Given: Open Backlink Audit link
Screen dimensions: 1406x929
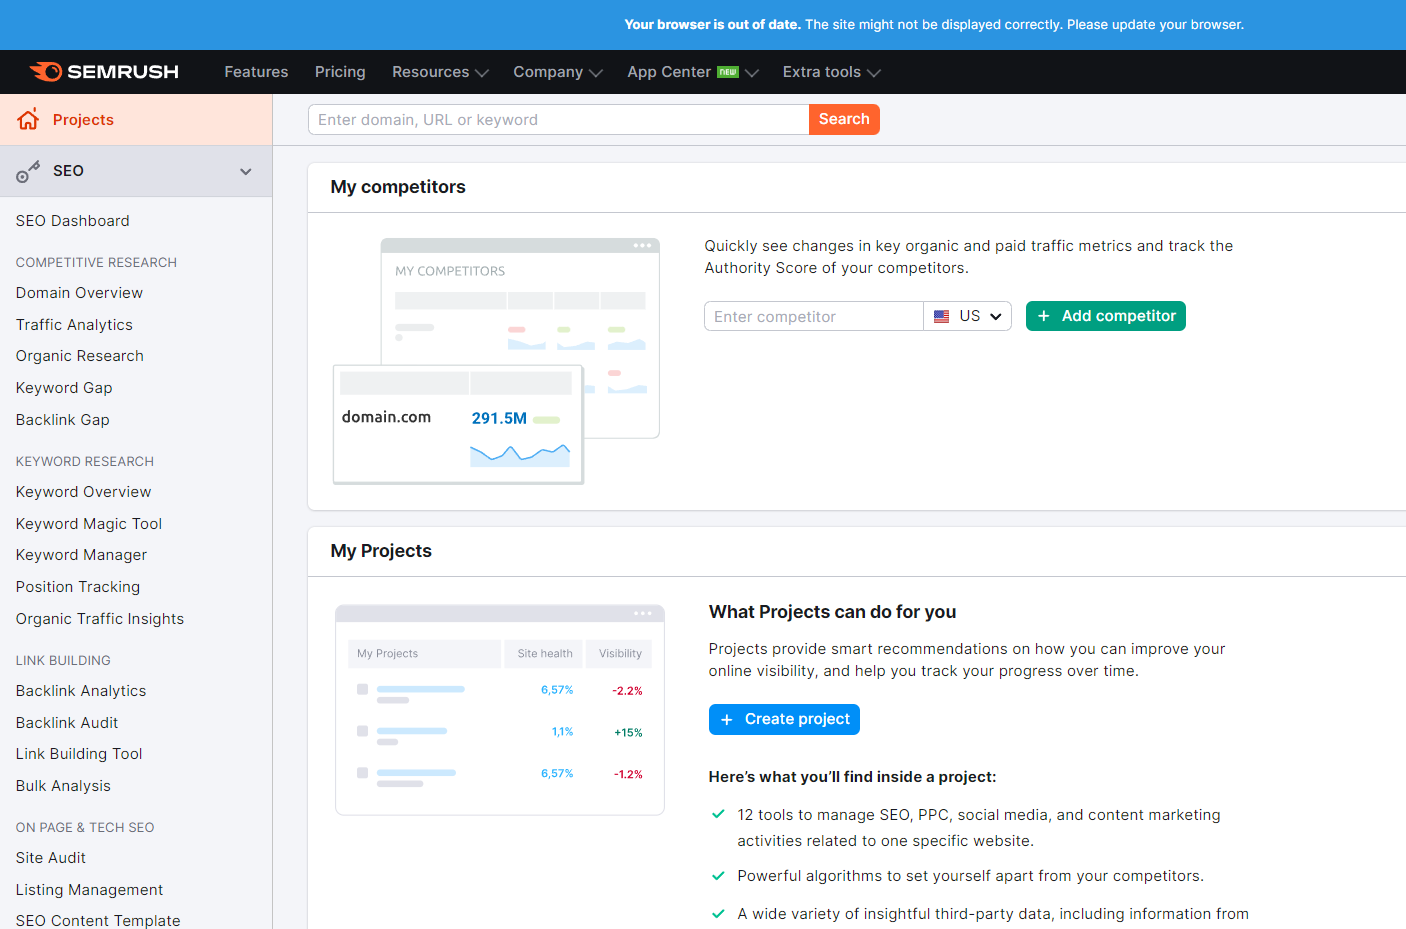Looking at the screenshot, I should point(67,723).
